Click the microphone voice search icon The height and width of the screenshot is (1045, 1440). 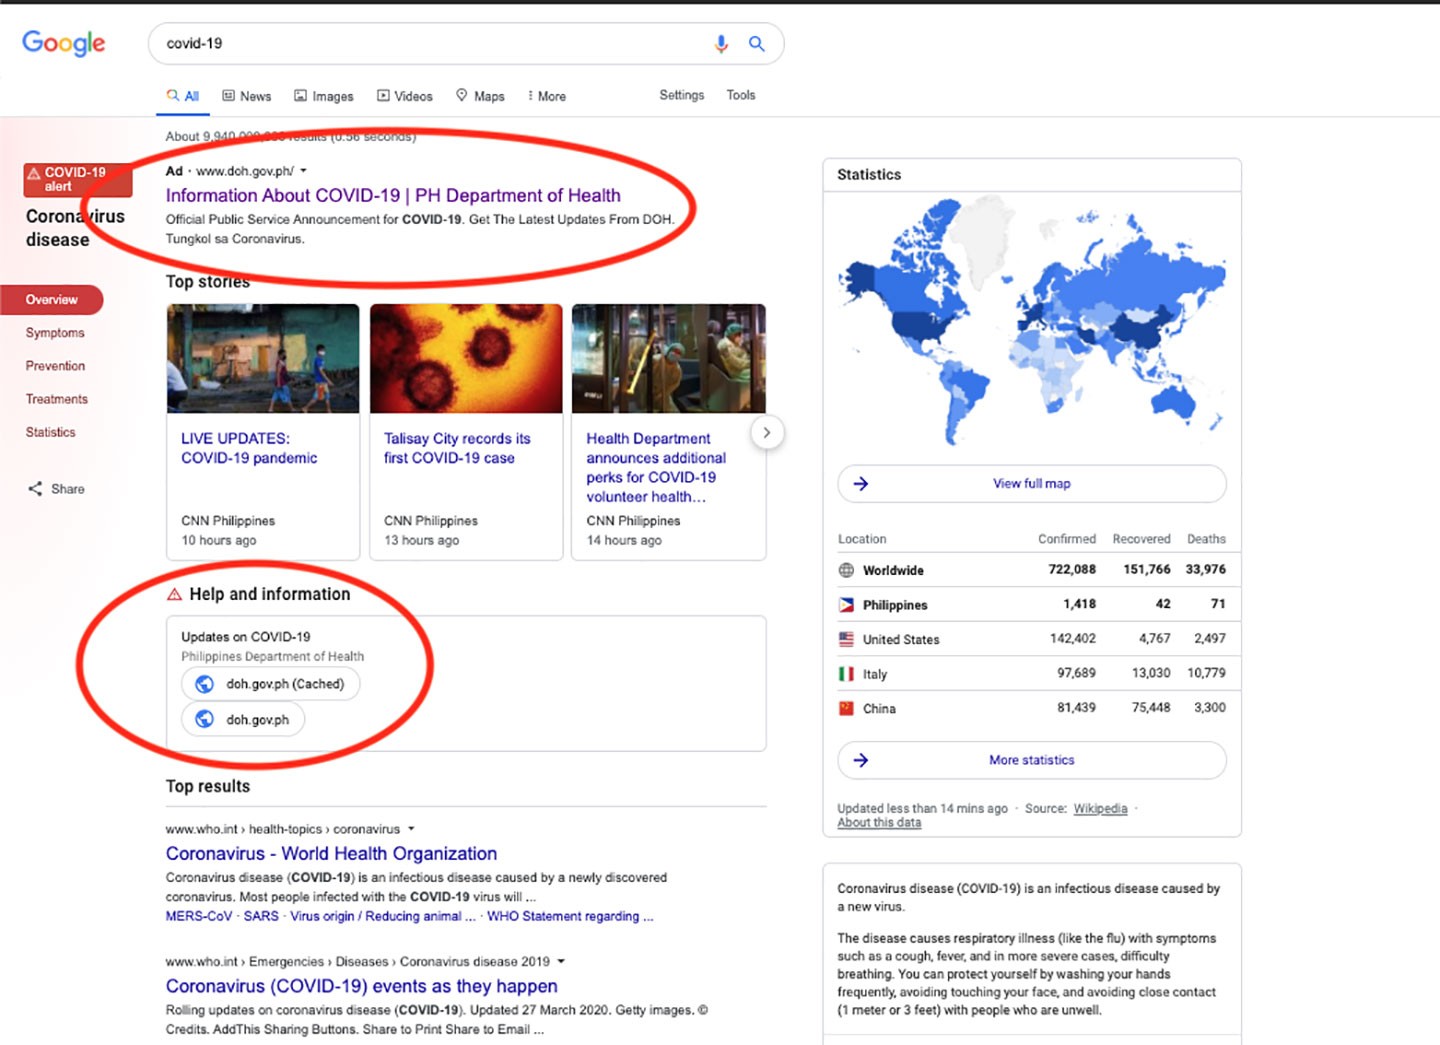pyautogui.click(x=721, y=44)
